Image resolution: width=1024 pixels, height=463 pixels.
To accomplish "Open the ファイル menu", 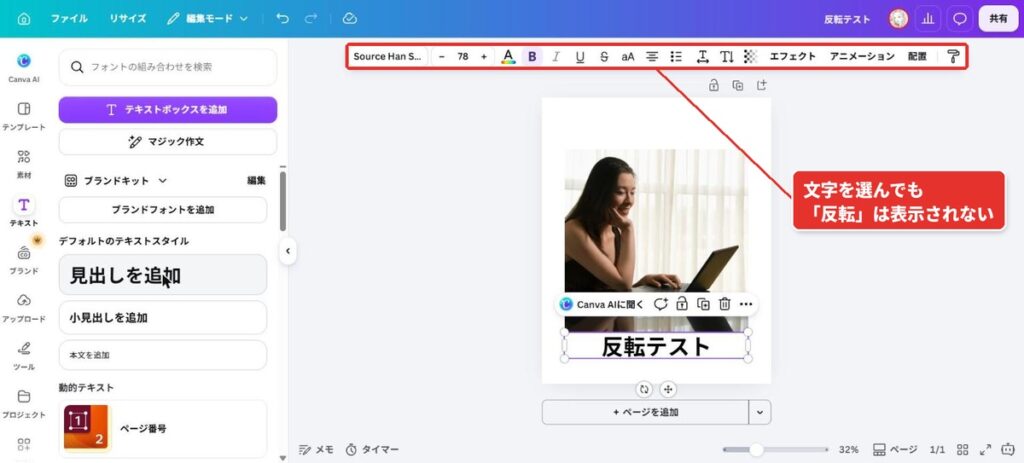I will [69, 19].
